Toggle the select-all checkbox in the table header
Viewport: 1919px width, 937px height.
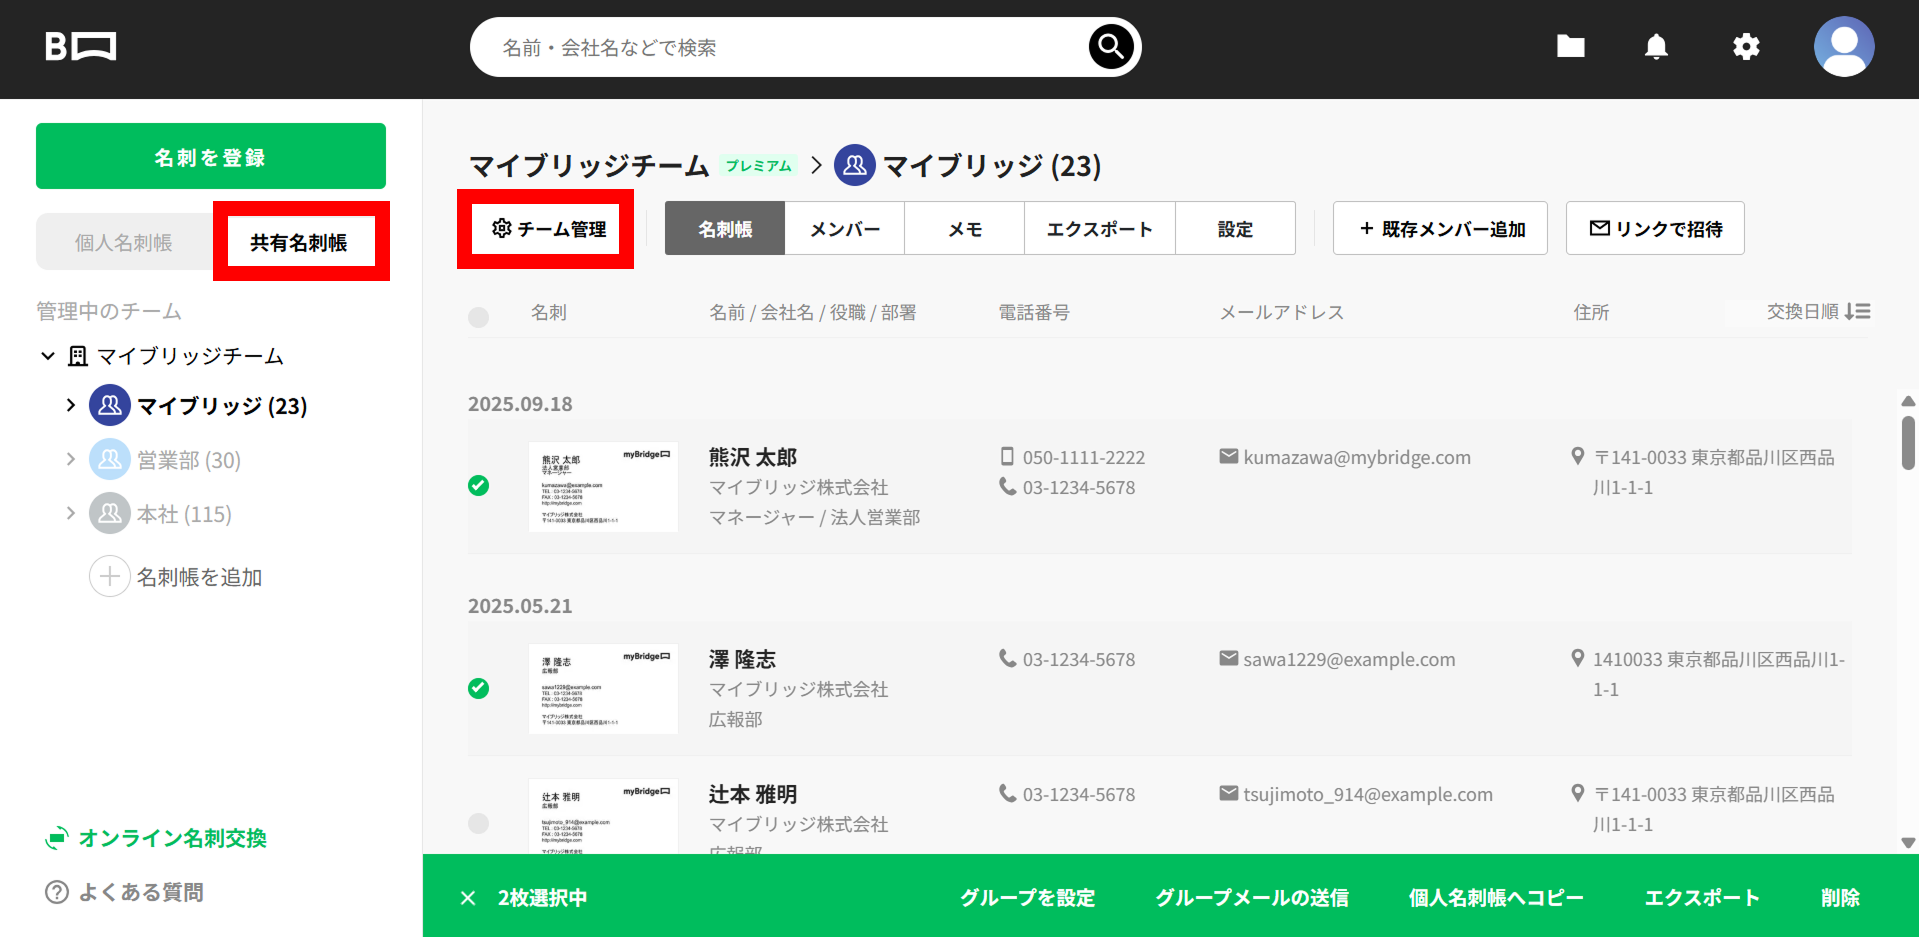click(479, 317)
